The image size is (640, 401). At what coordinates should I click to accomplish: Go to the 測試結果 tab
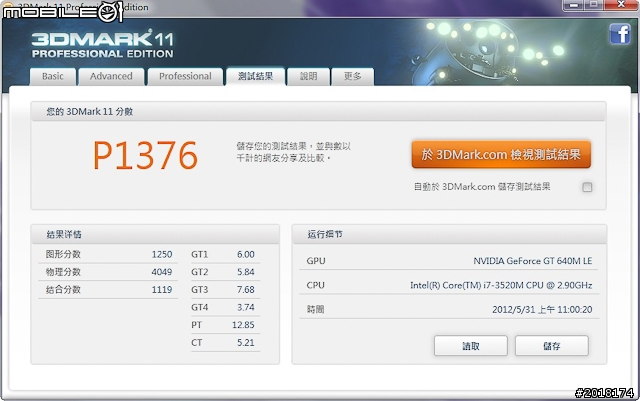(253, 76)
